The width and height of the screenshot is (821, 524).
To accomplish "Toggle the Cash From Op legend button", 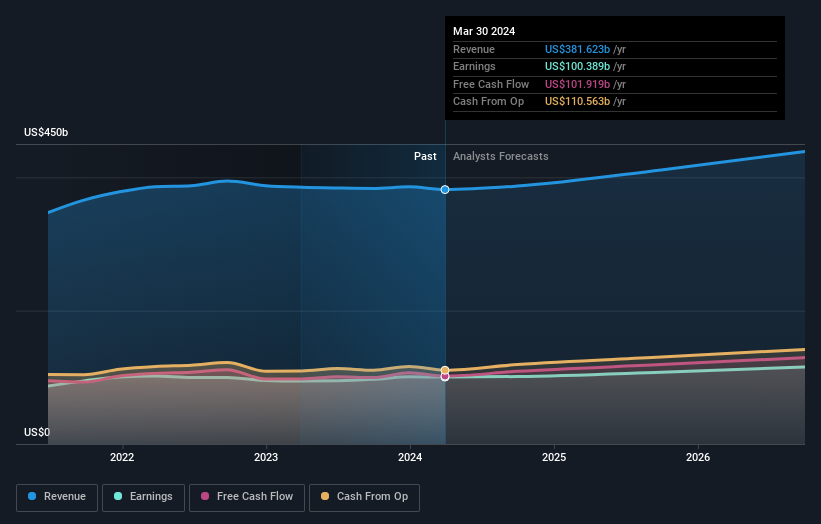I will [364, 497].
